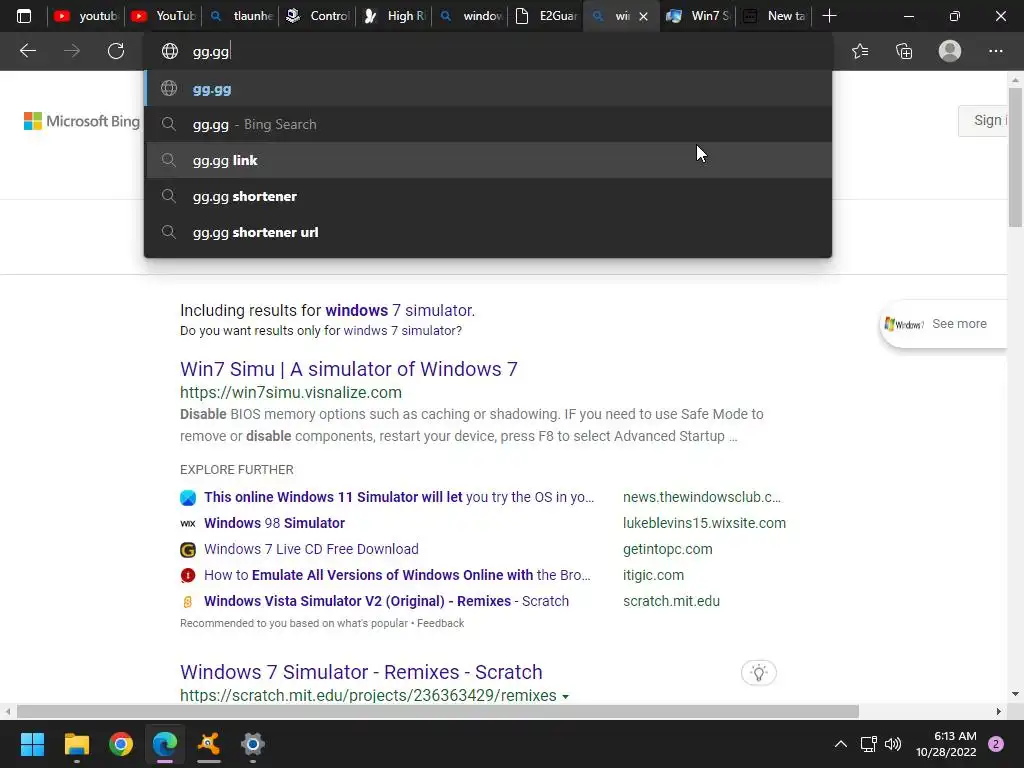
Task: Open 'Windows 7 Simulator - Remixes - Scratch'
Action: point(361,672)
